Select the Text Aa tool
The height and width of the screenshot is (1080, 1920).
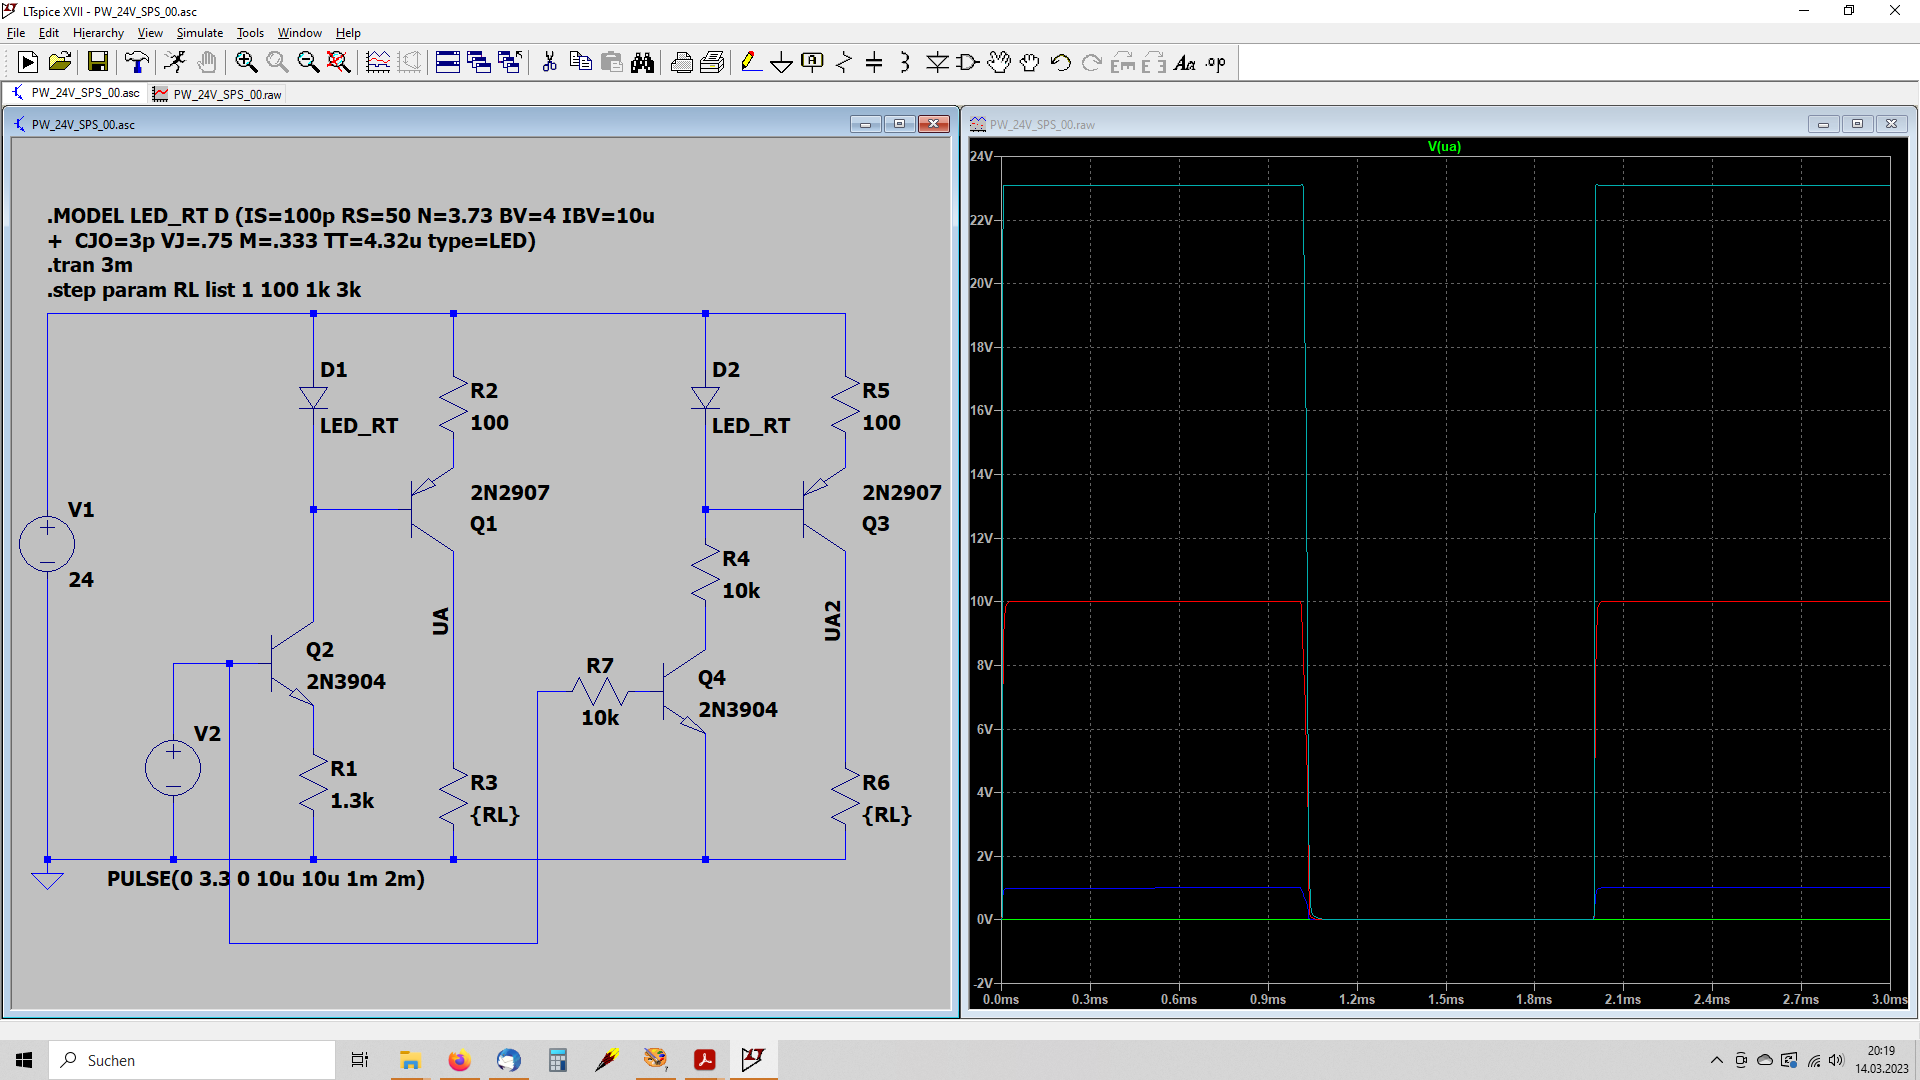click(1185, 62)
